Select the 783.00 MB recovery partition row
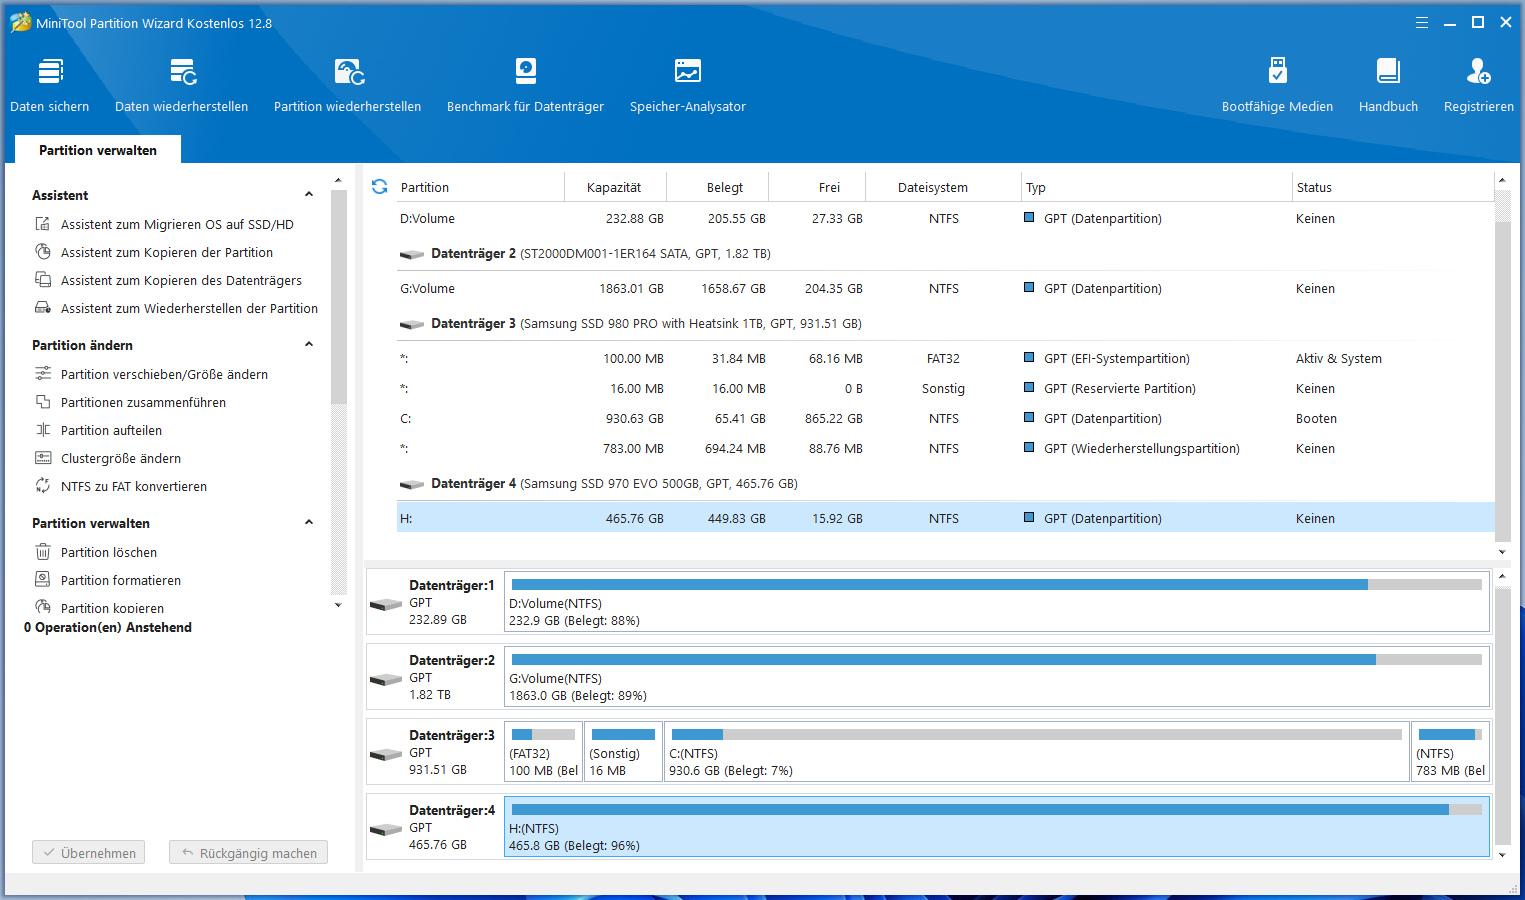The width and height of the screenshot is (1525, 900). coord(946,449)
